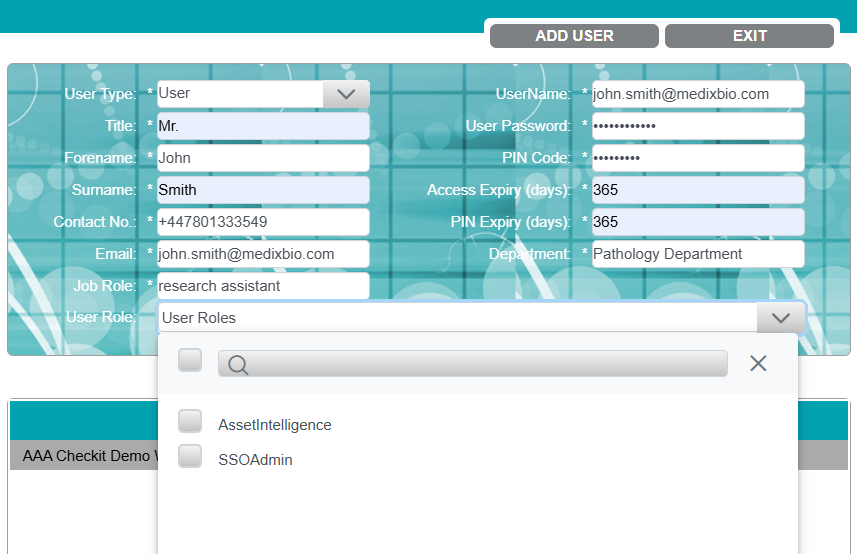The image size is (857, 554).
Task: Toggle the select-all roles checkbox
Action: (190, 361)
